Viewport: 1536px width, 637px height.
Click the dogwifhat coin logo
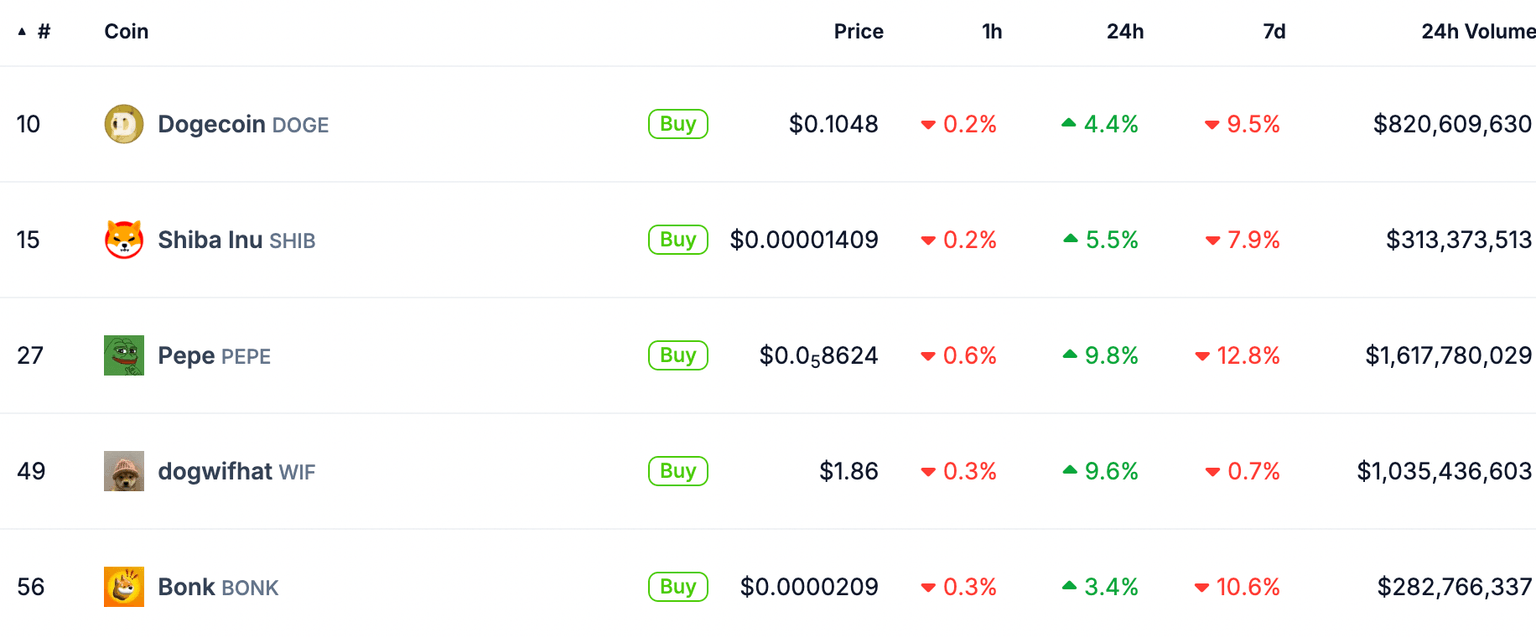click(x=124, y=470)
